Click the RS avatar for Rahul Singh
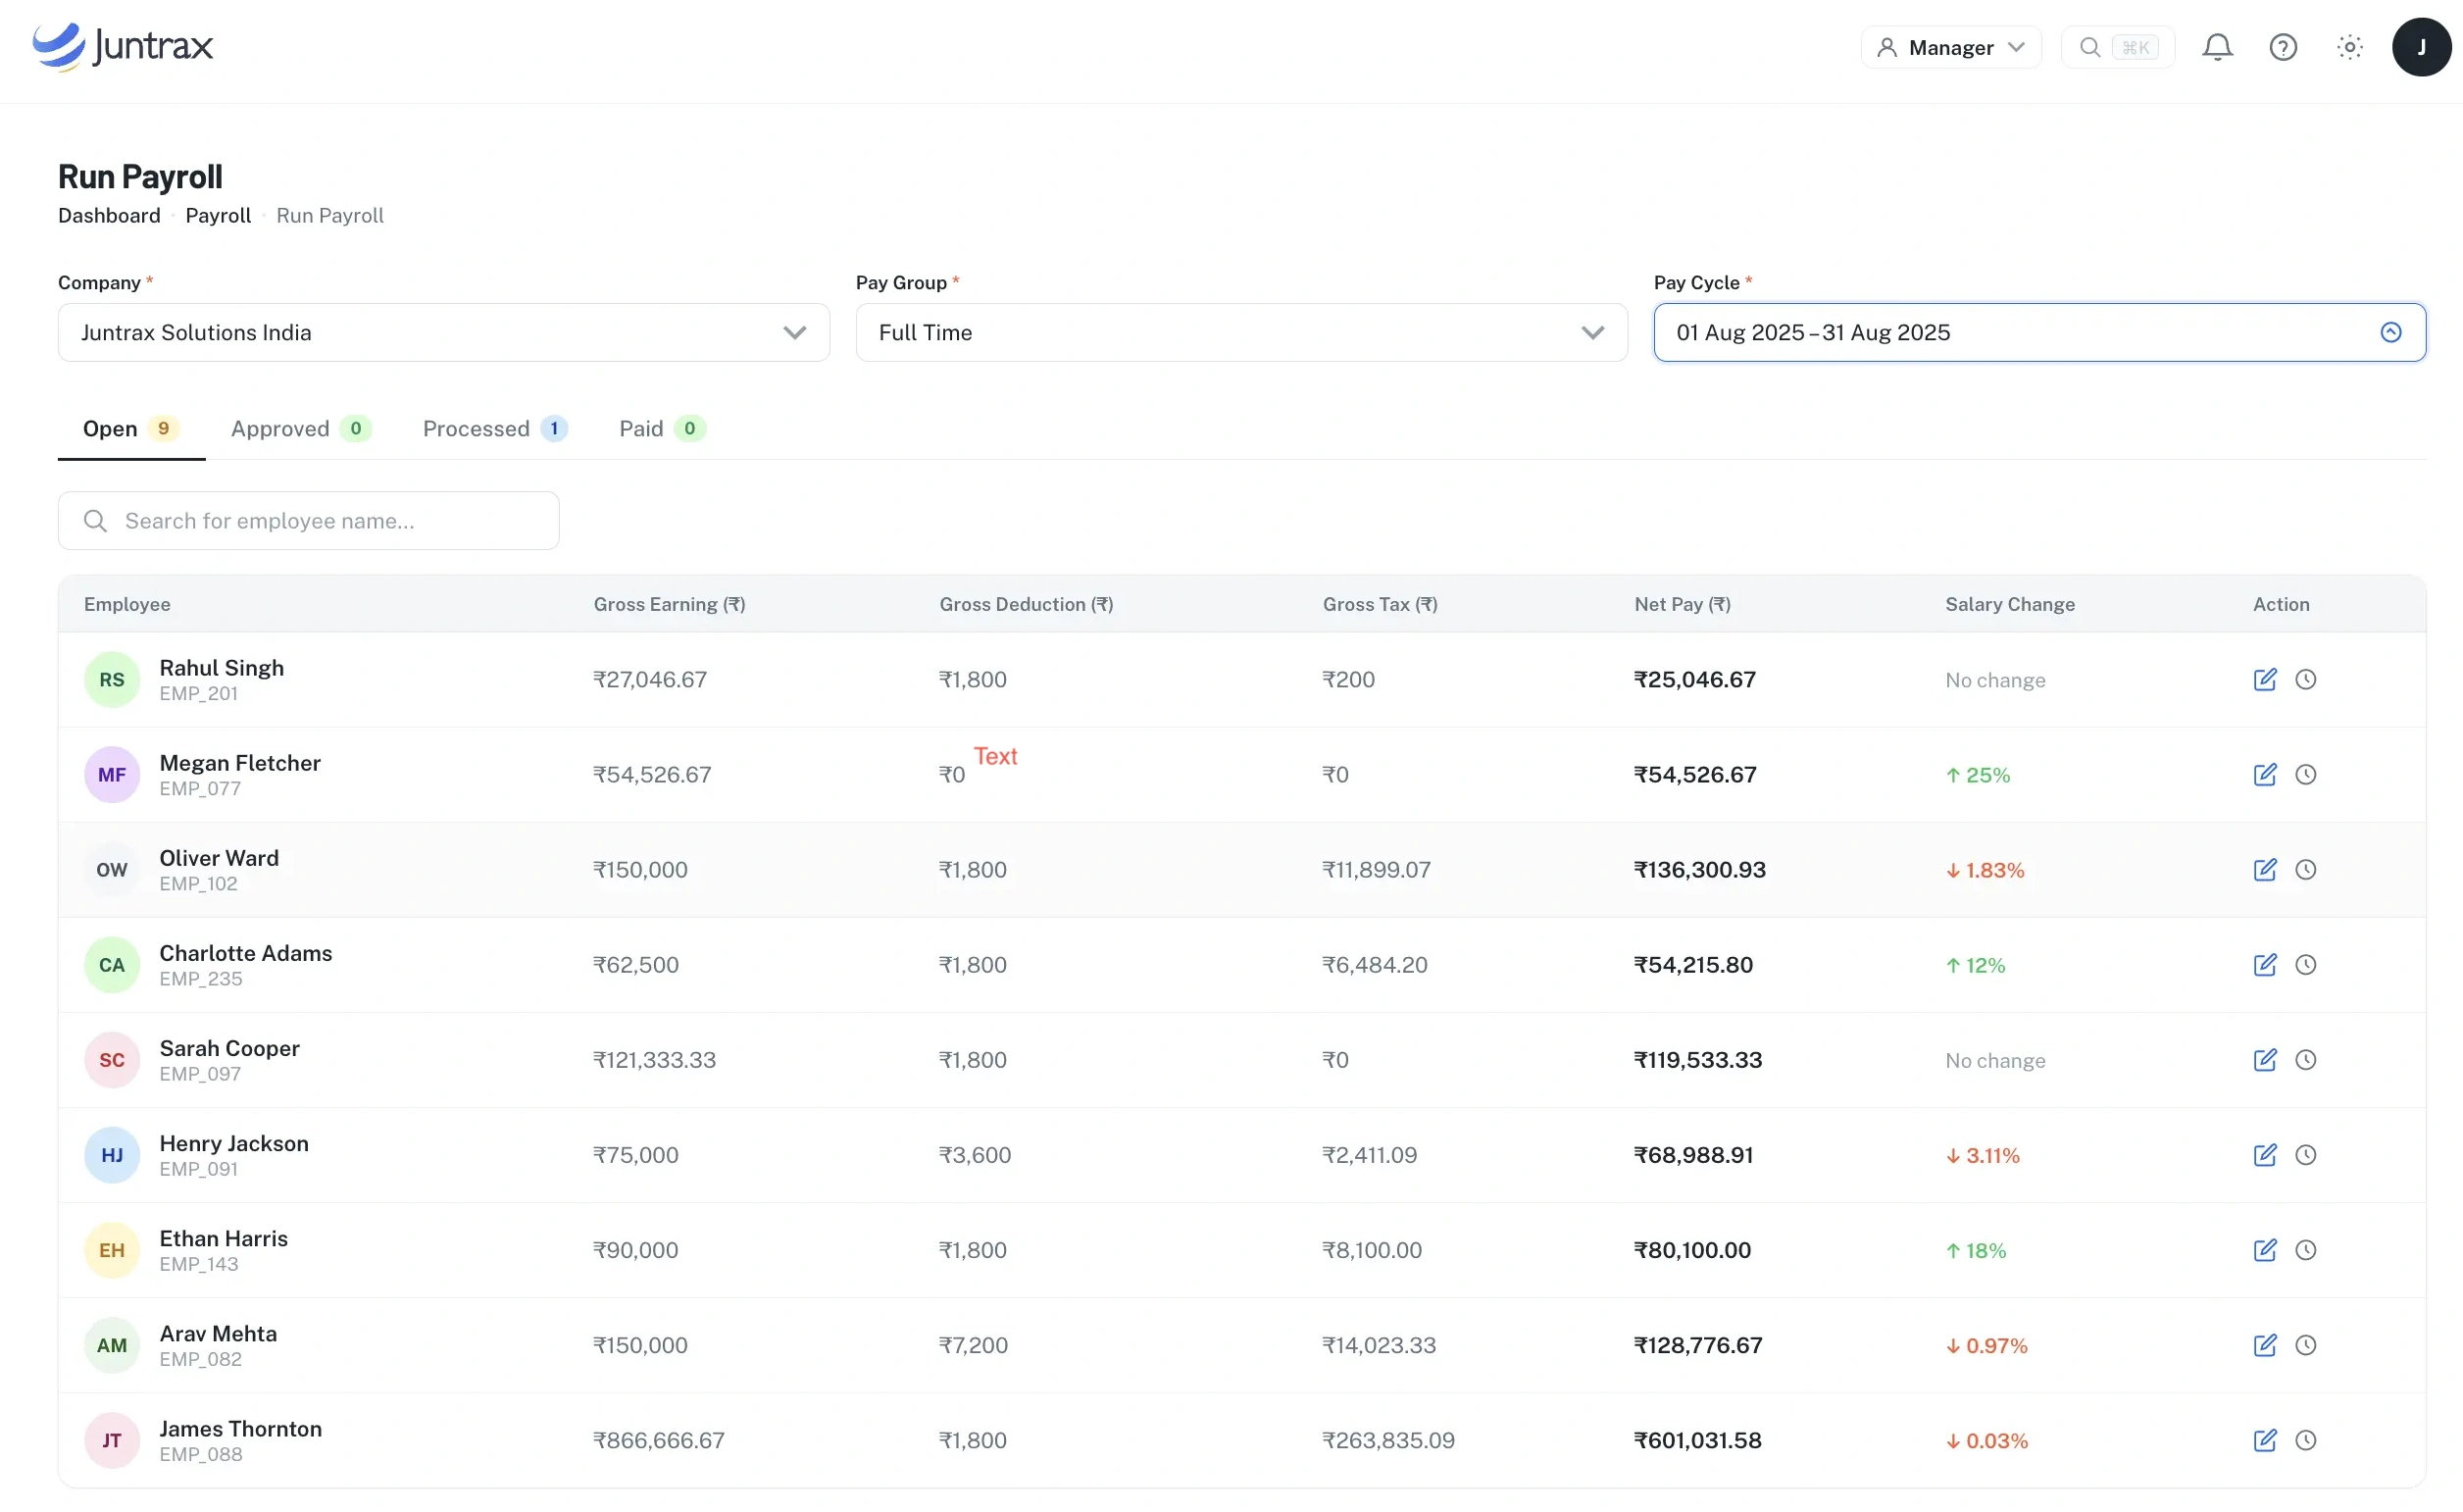This screenshot has width=2463, height=1512. [x=112, y=680]
